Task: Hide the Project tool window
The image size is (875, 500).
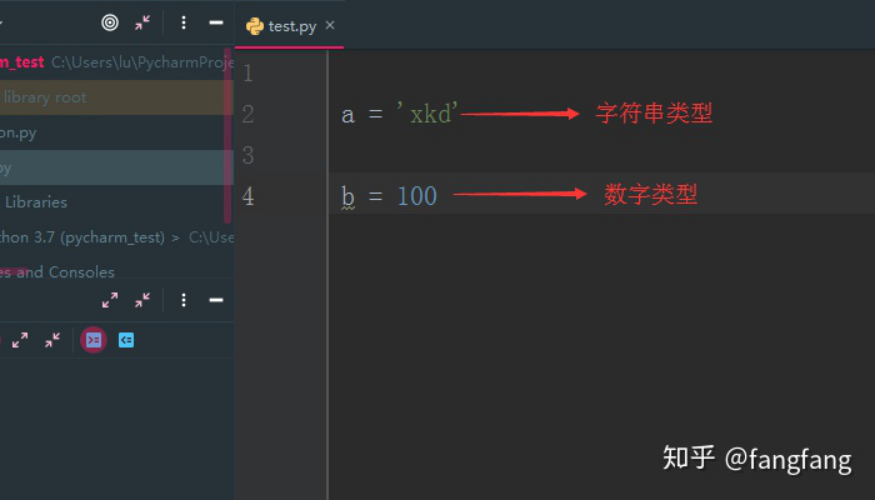Action: [215, 22]
